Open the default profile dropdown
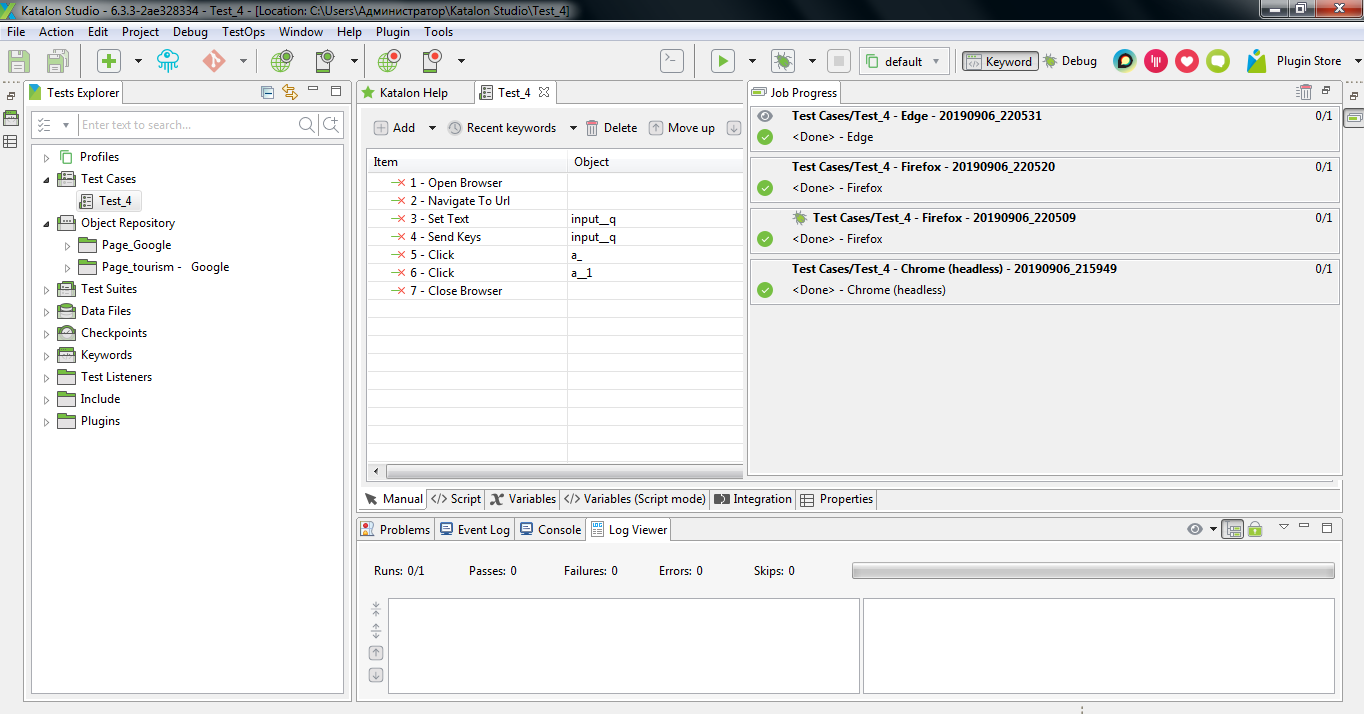The image size is (1364, 714). 904,61
